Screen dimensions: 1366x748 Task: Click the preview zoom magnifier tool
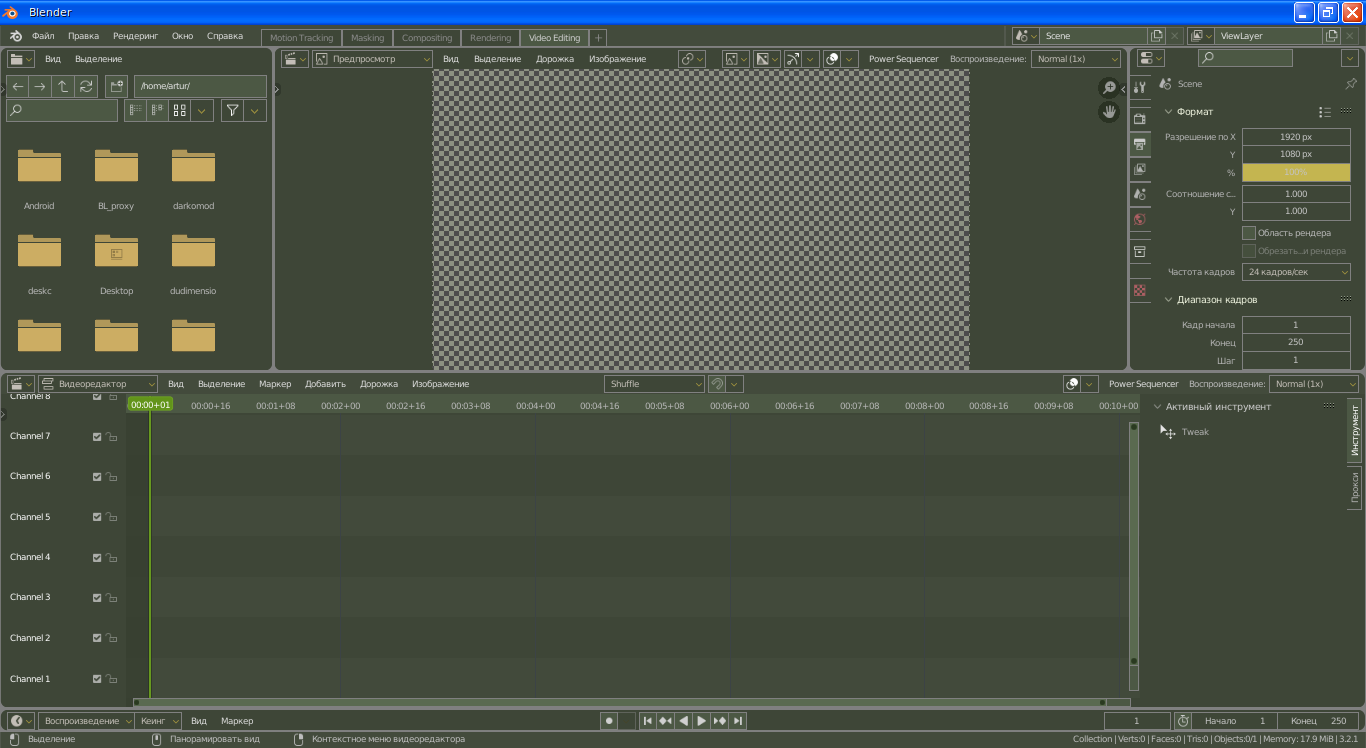tap(1109, 88)
